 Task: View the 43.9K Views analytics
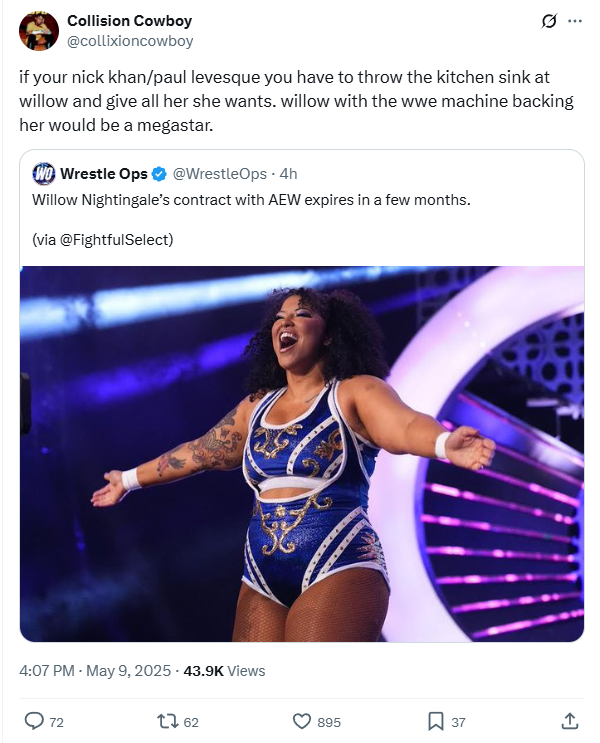point(224,671)
